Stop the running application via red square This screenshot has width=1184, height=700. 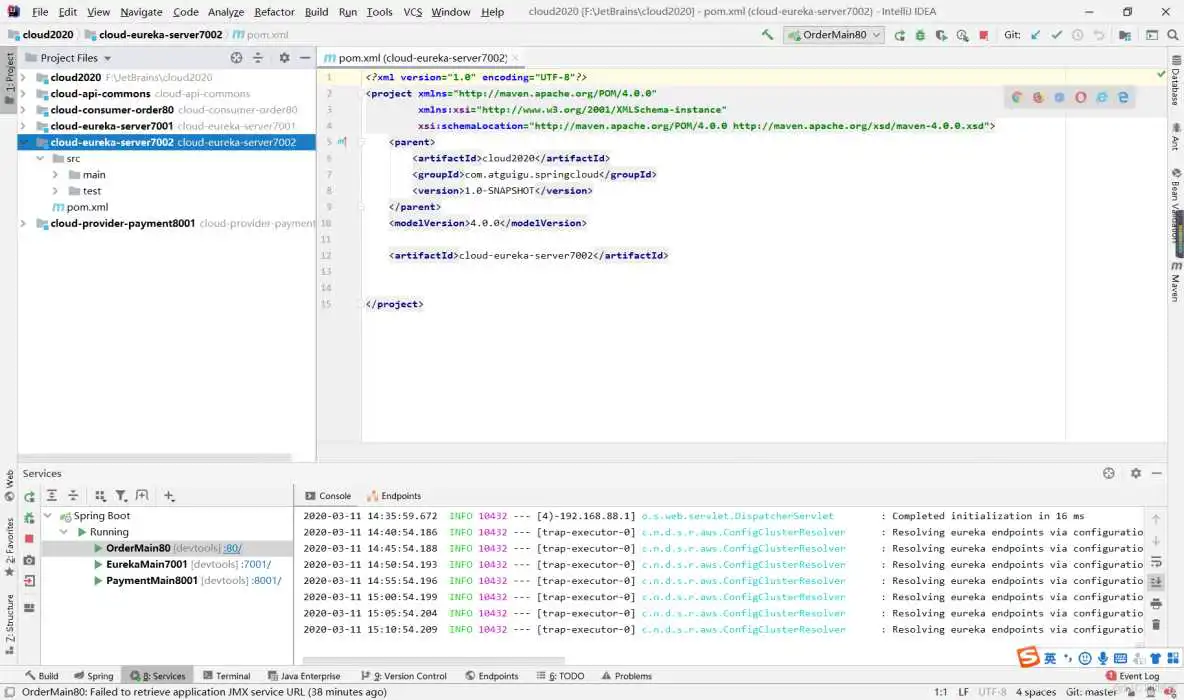point(985,33)
